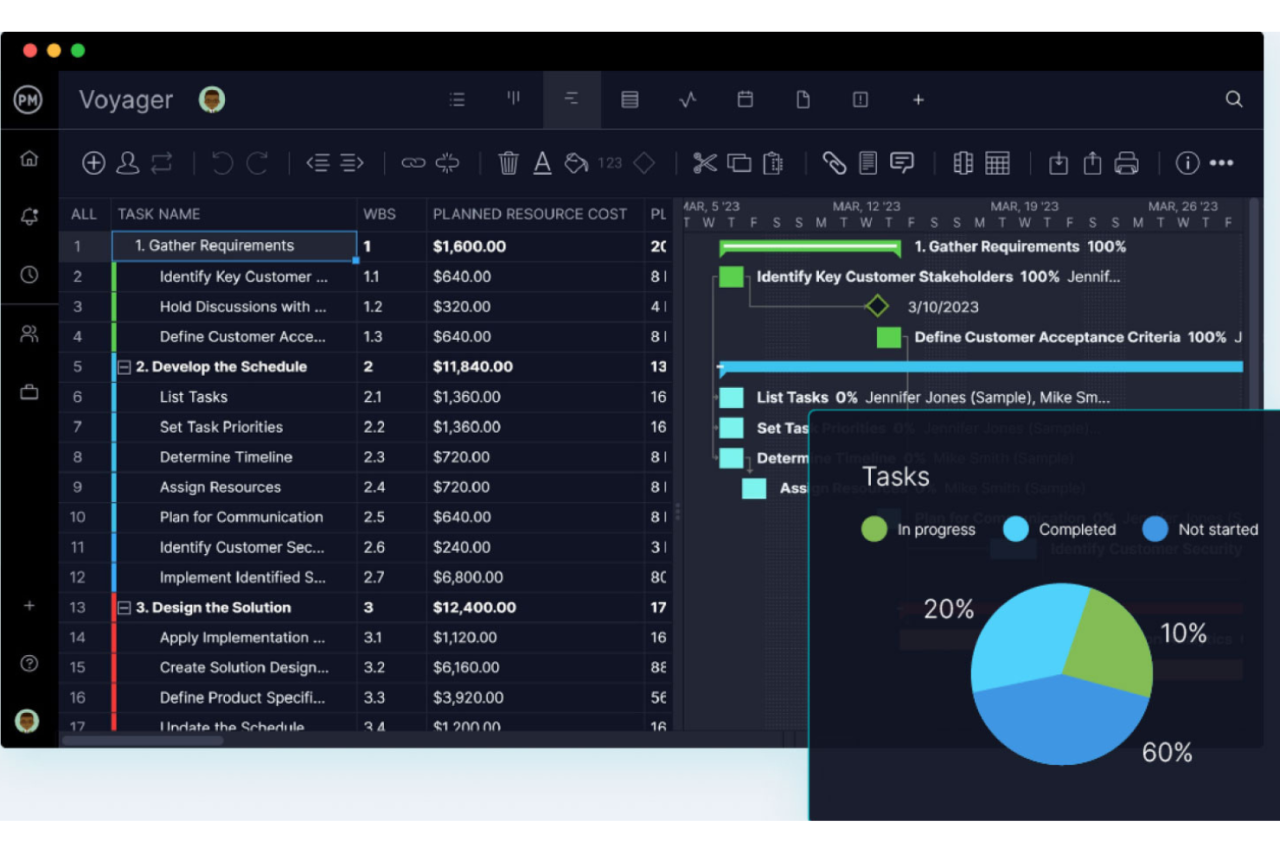Start a search with the magnifier icon

[x=1233, y=99]
